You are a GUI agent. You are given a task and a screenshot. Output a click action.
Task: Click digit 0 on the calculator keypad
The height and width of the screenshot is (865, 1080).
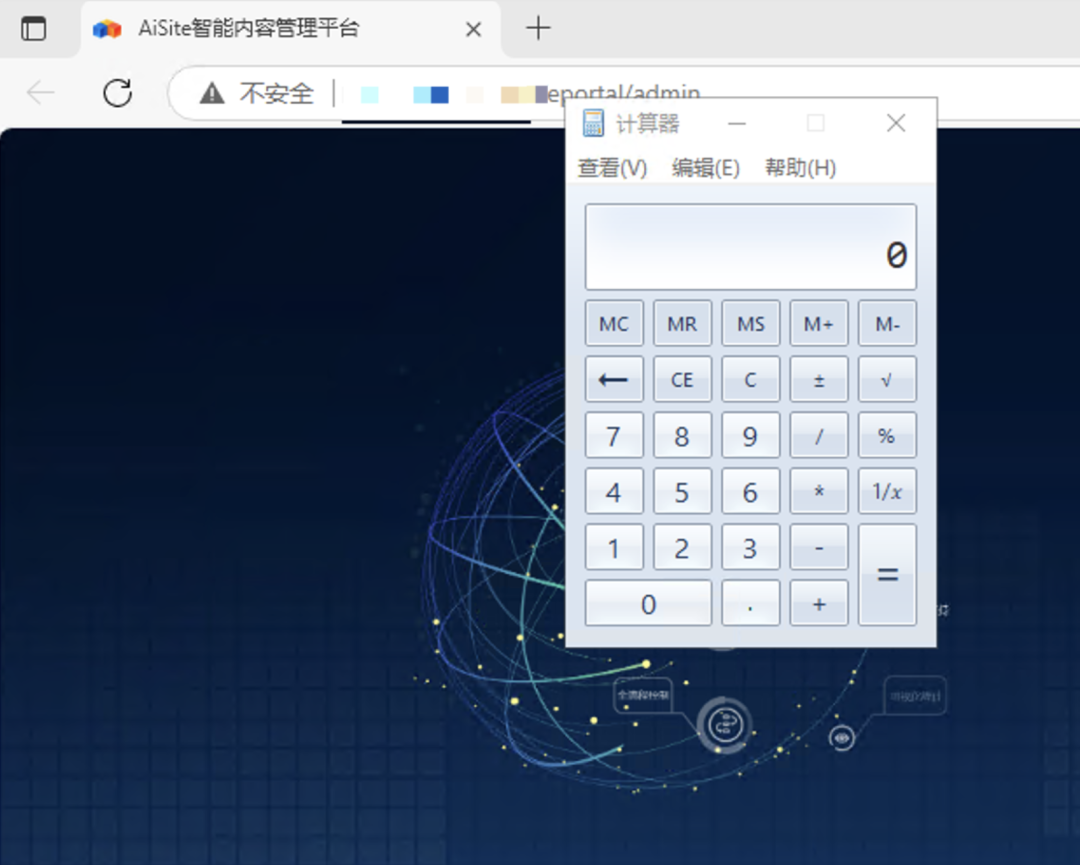(648, 603)
